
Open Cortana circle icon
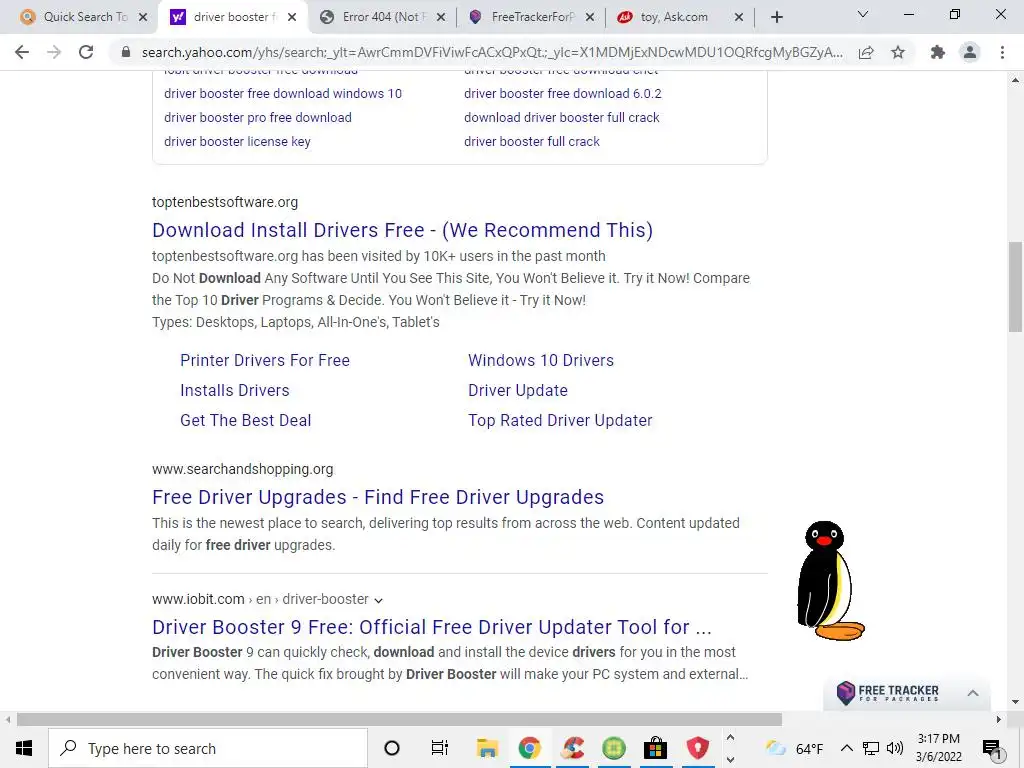pyautogui.click(x=392, y=748)
